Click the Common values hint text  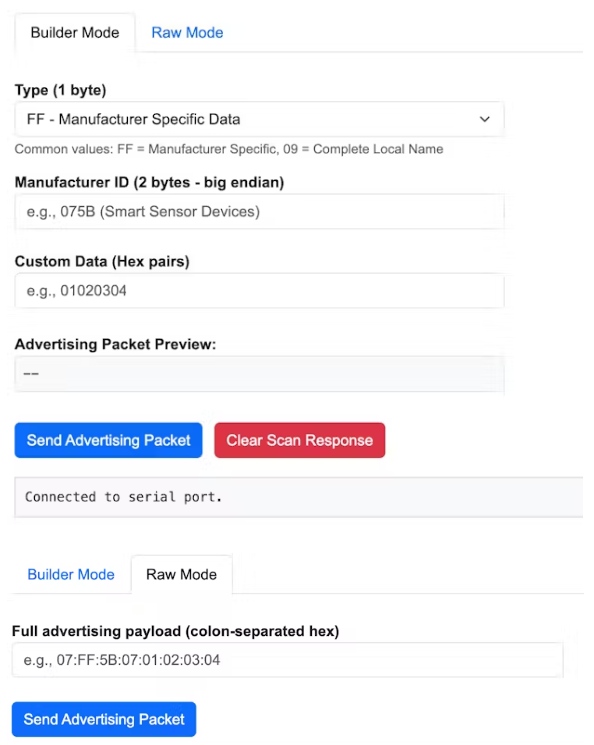(x=229, y=149)
